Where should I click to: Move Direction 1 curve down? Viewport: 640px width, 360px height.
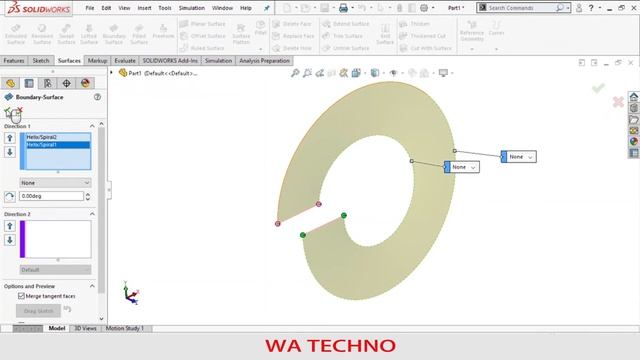[x=10, y=152]
